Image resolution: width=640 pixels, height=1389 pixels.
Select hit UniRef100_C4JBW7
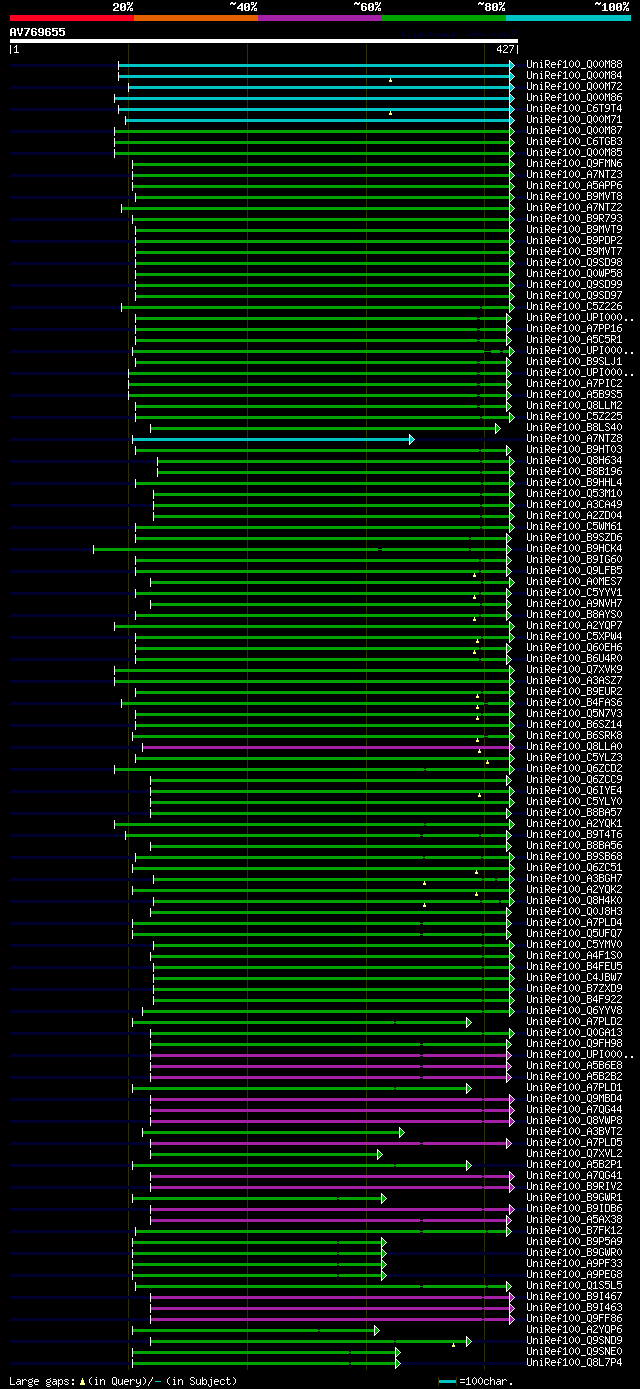(574, 978)
